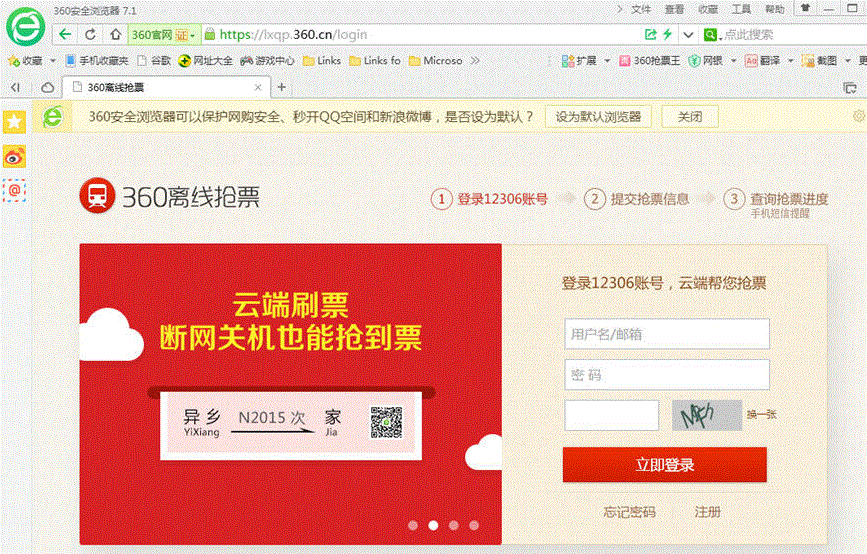
Task: Click step 1 登录12306账号
Action: pyautogui.click(x=490, y=199)
